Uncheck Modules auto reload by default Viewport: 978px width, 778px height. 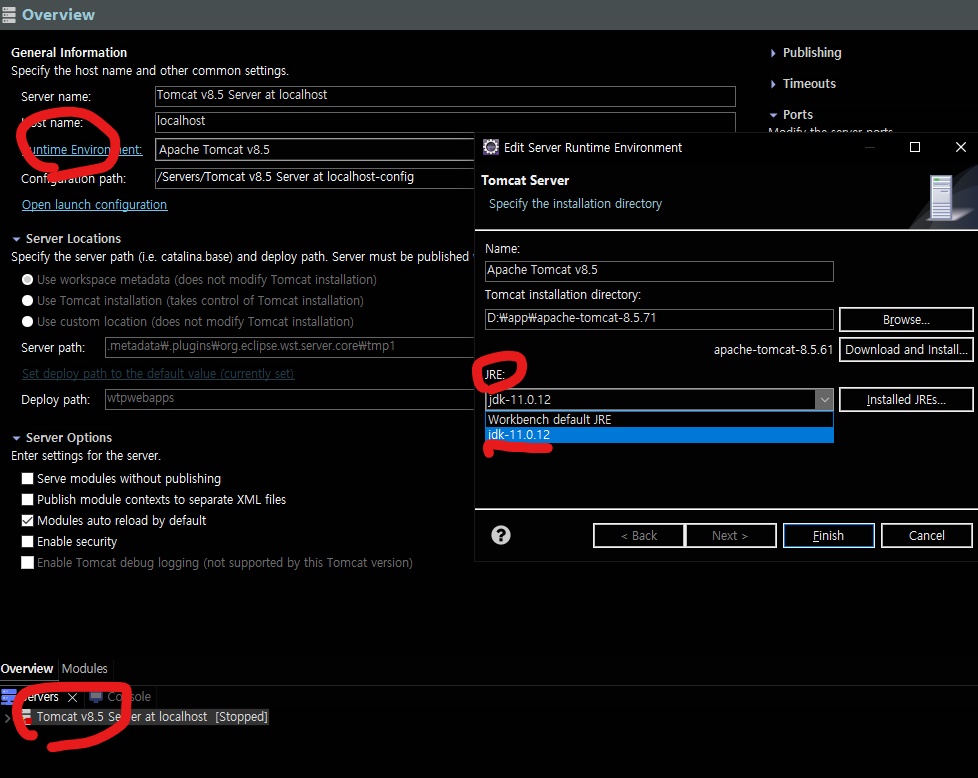27,520
